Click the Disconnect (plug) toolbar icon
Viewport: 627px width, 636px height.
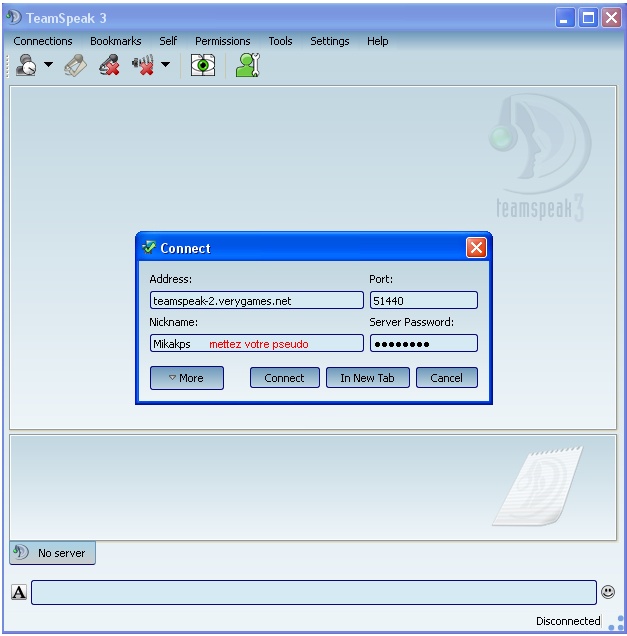tap(75, 65)
